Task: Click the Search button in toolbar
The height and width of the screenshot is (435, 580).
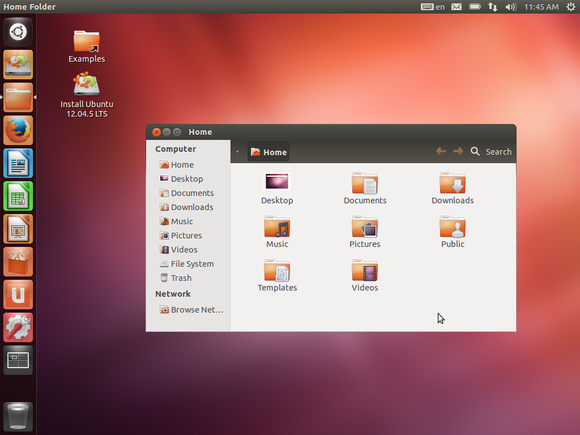Action: tap(491, 152)
